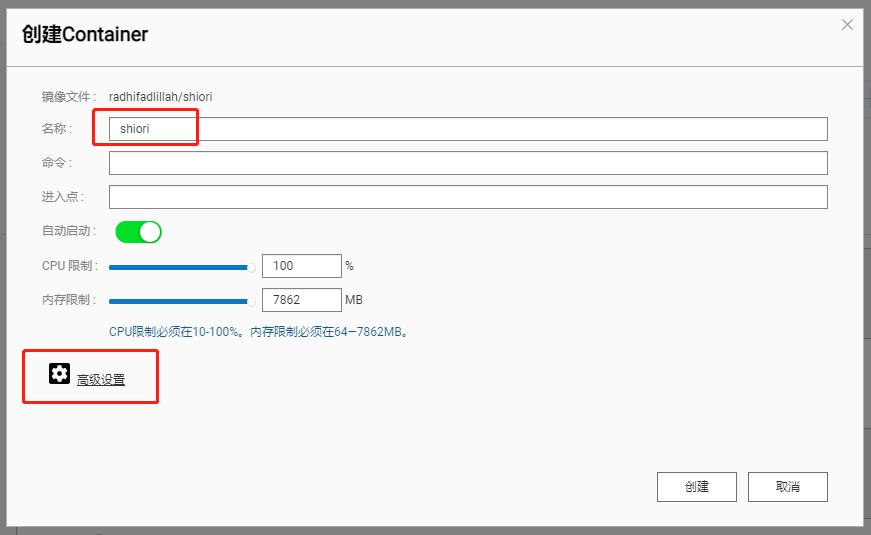871x535 pixels.
Task: Click the CPU 限制 slider
Action: [182, 267]
